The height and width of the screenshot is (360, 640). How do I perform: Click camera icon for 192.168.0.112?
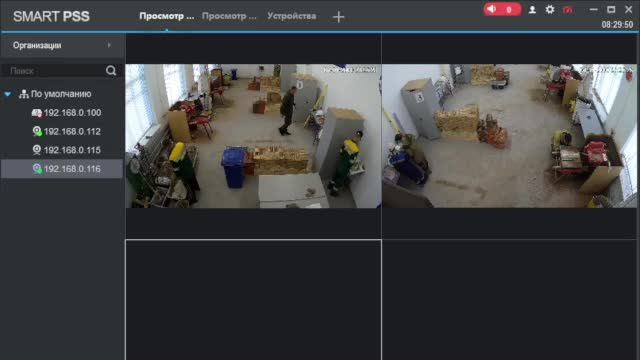point(37,131)
